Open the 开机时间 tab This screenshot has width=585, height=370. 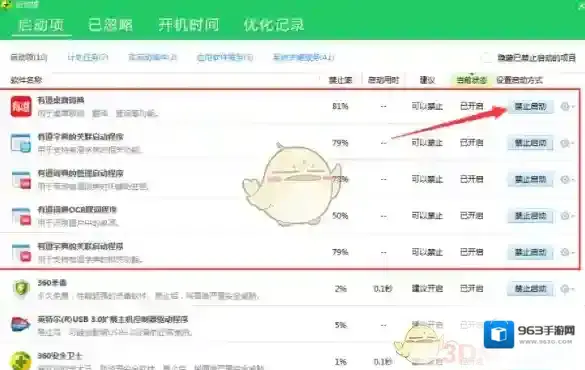(x=188, y=25)
